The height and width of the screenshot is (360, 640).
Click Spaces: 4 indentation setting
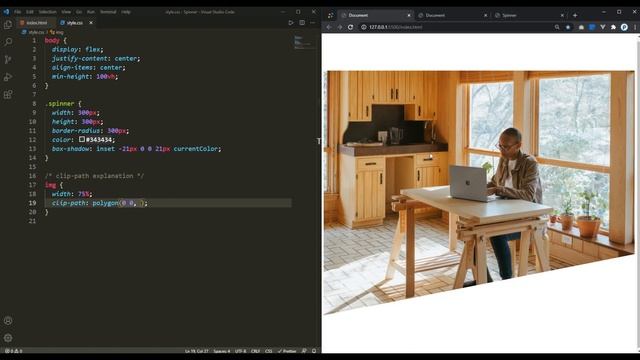pyautogui.click(x=222, y=351)
